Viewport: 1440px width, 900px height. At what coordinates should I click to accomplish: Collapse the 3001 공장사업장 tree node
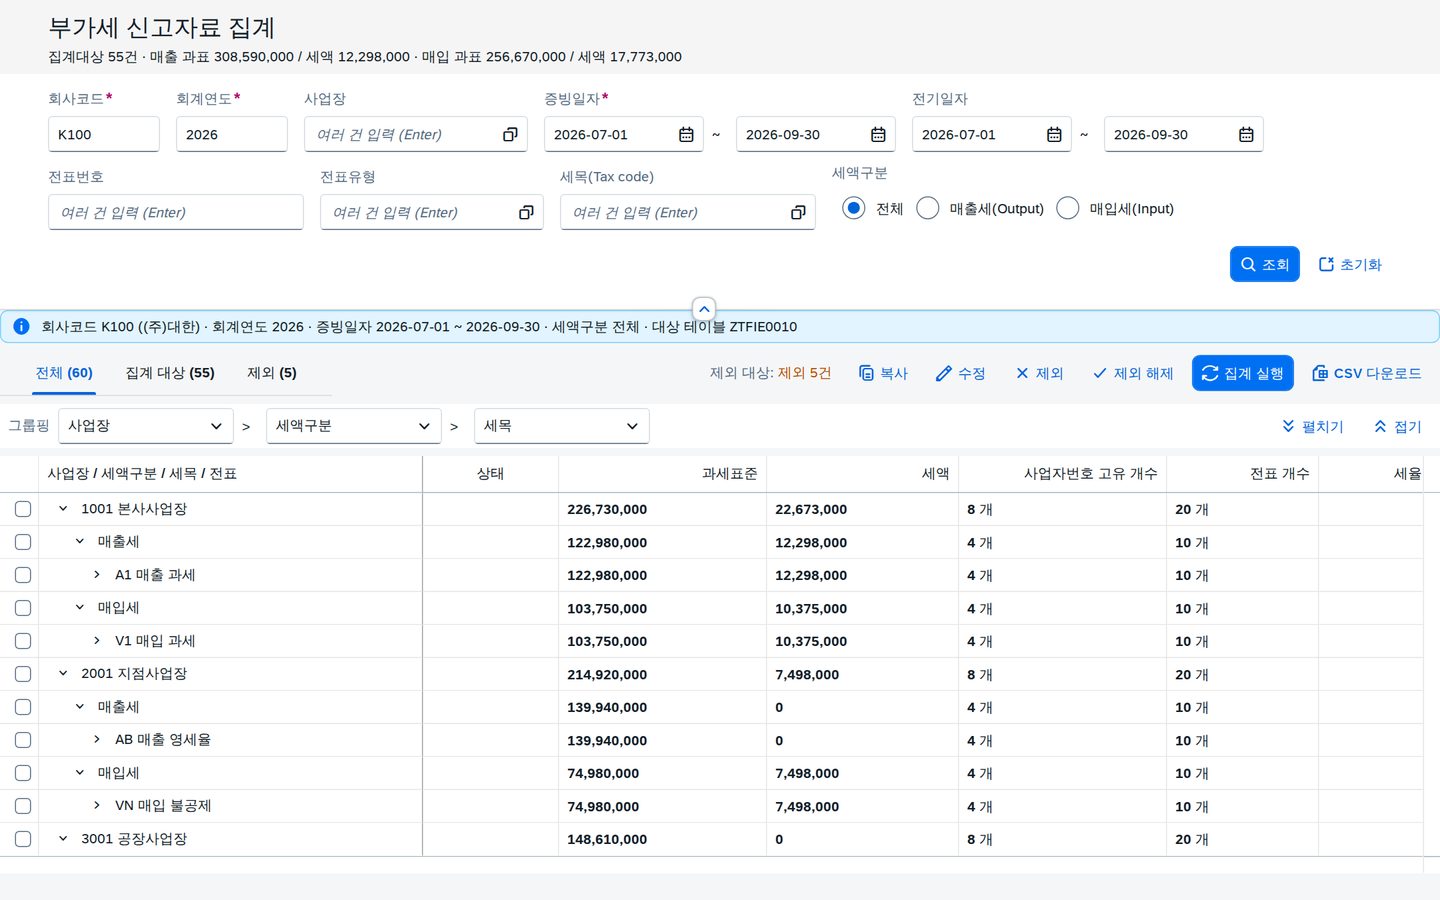click(63, 839)
